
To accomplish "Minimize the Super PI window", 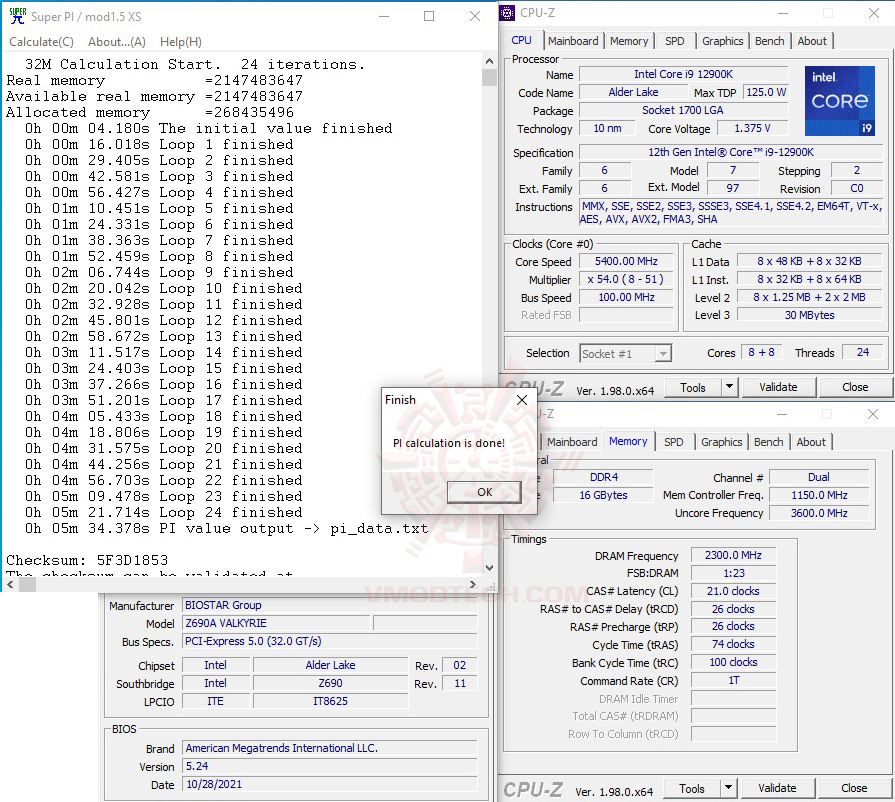I will click(384, 16).
